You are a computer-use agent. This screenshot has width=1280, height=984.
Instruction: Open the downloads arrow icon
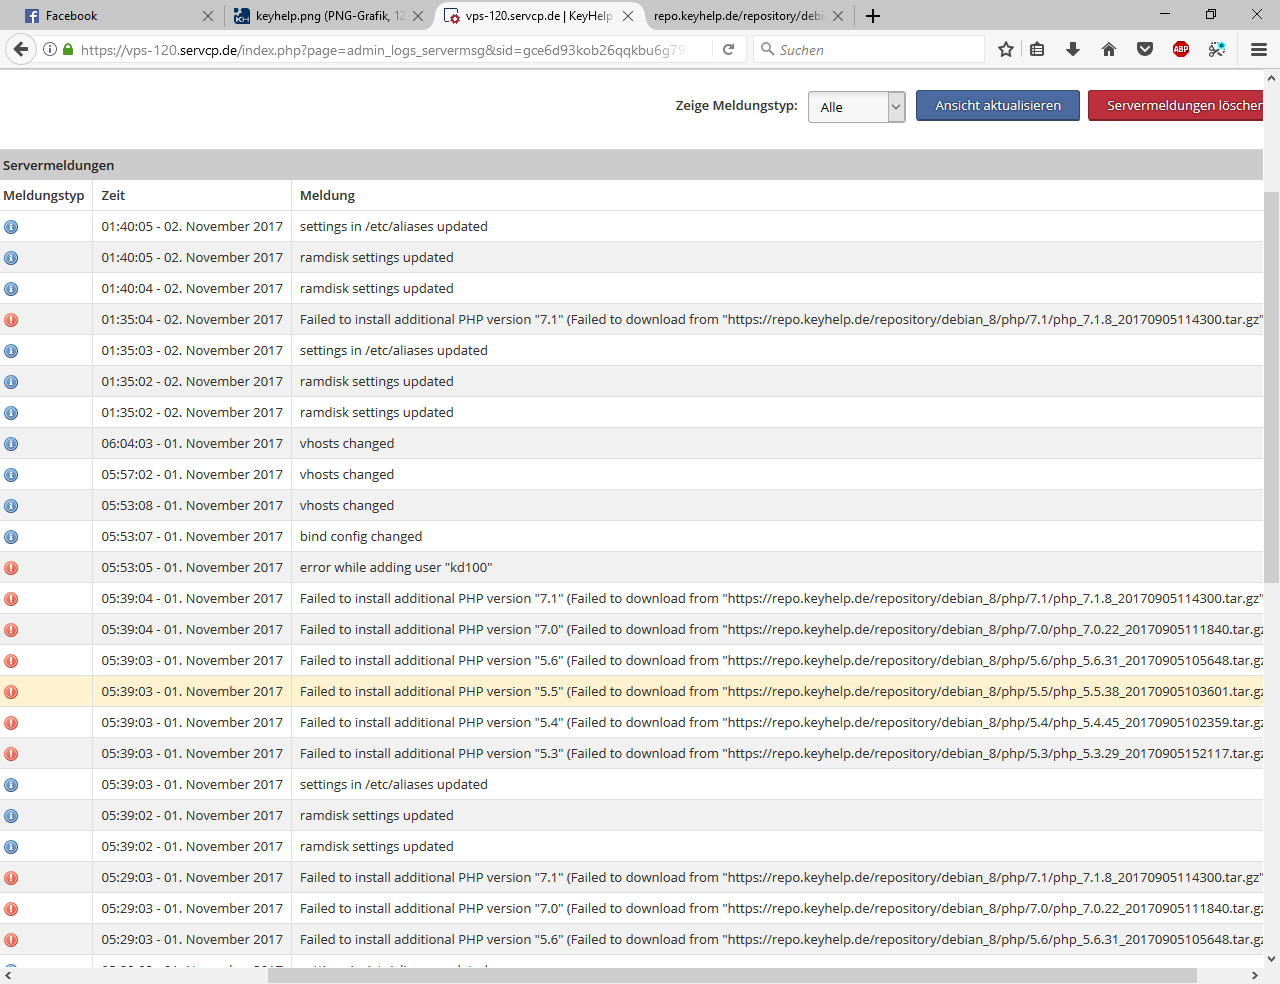[1073, 49]
